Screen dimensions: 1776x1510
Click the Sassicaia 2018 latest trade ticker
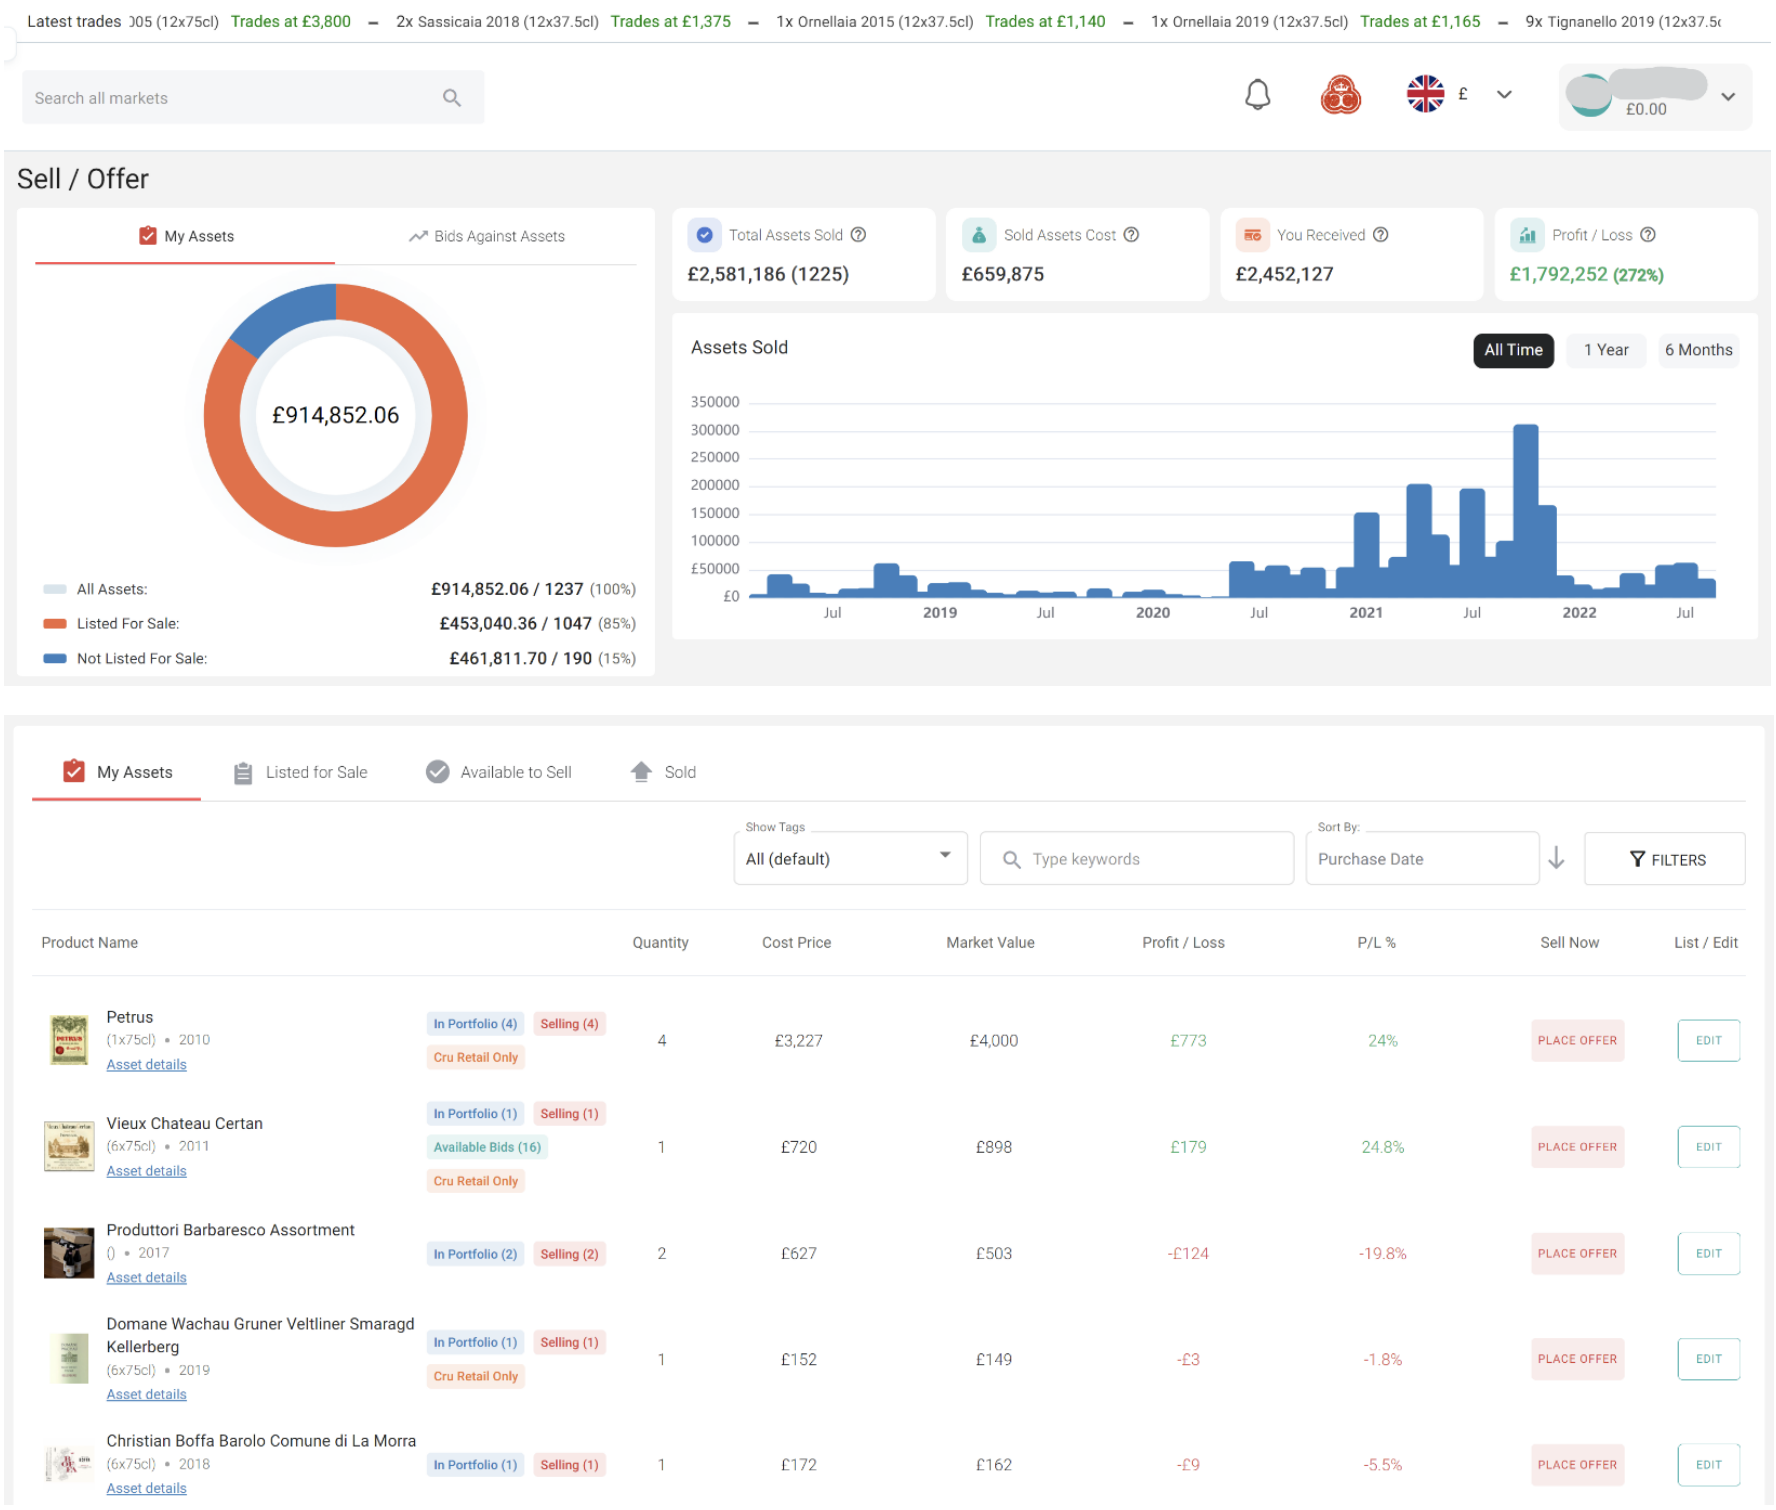coord(563,21)
